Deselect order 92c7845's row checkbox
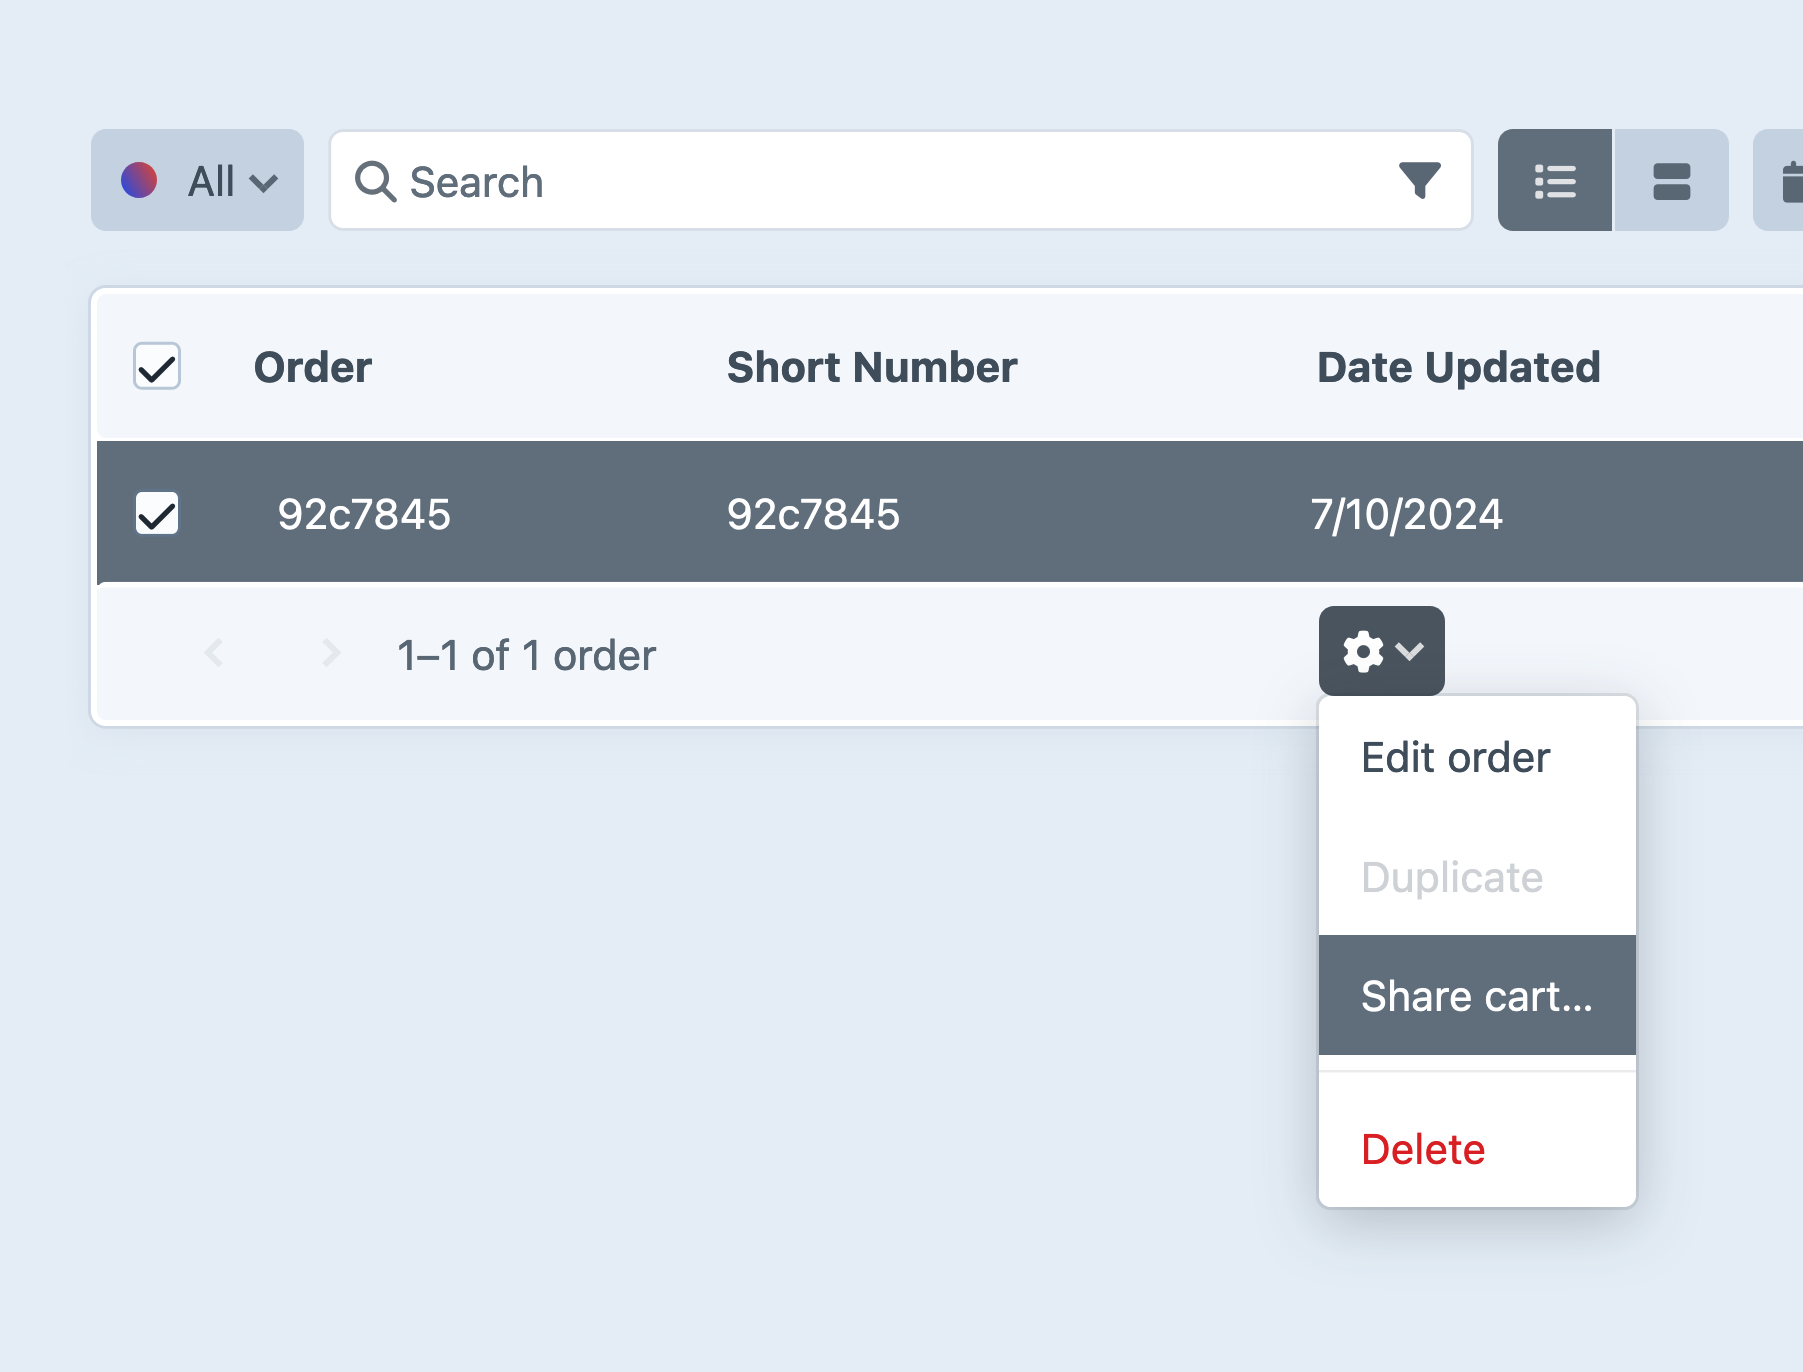The height and width of the screenshot is (1372, 1803). pyautogui.click(x=155, y=513)
